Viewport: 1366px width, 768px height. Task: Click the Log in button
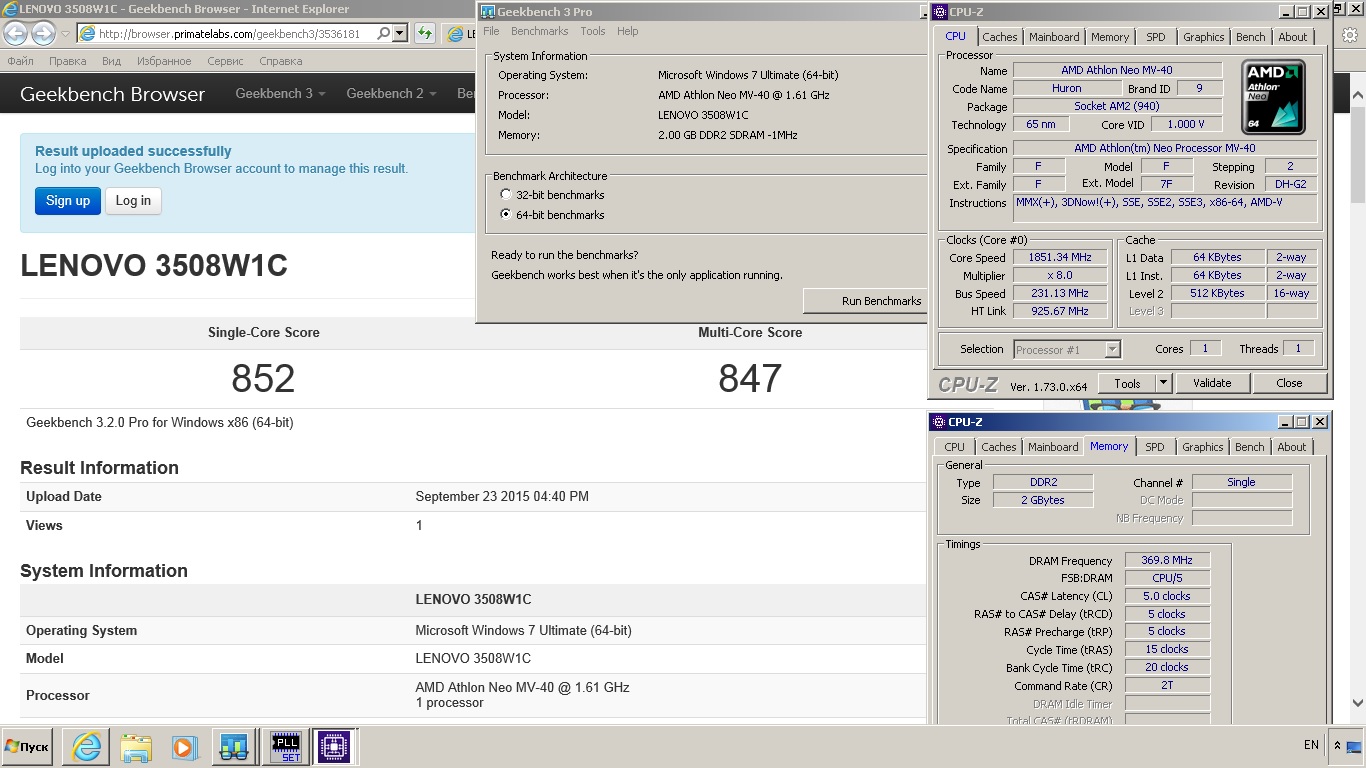(x=133, y=201)
